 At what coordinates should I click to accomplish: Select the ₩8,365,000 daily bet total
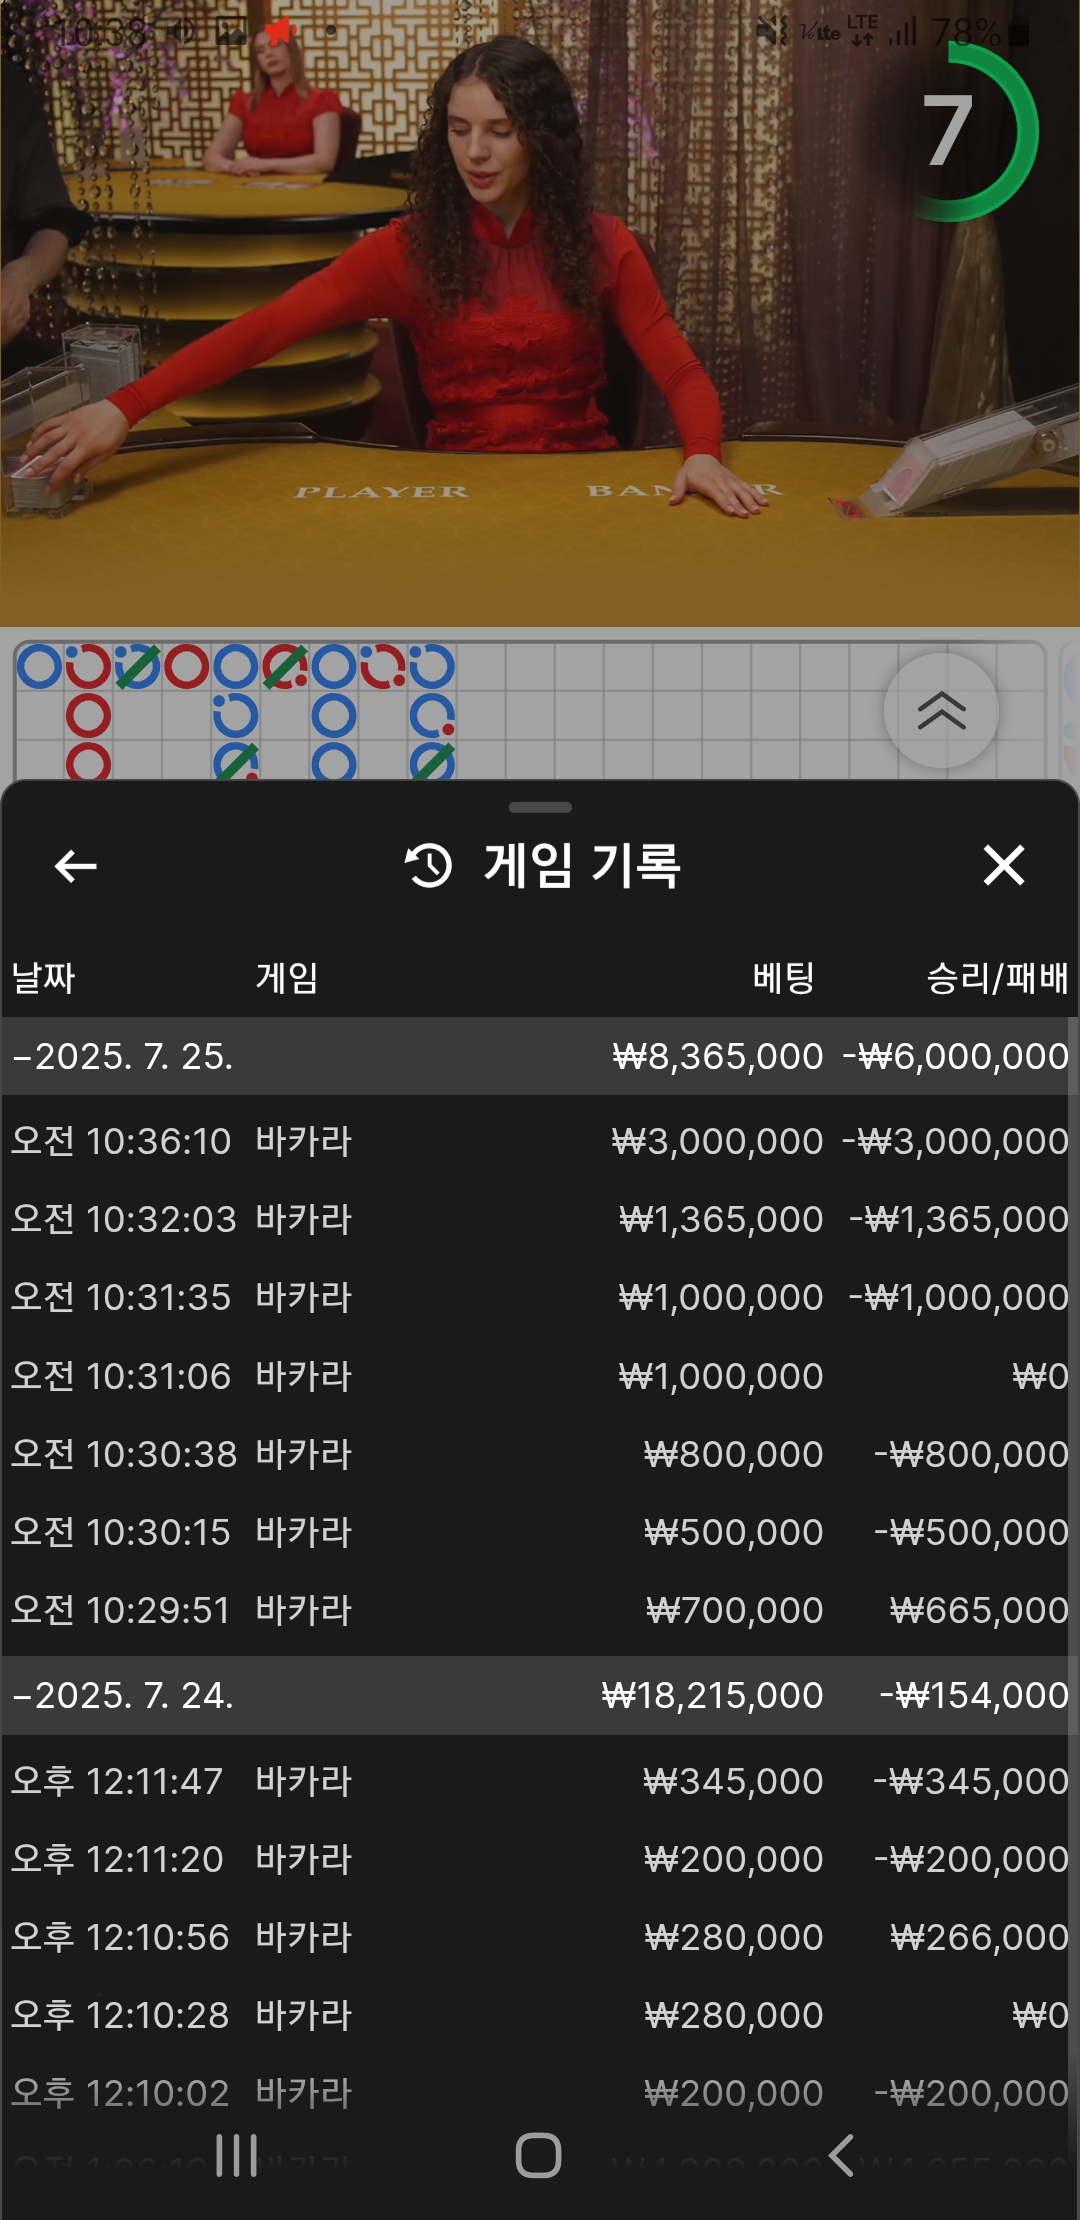(718, 1056)
